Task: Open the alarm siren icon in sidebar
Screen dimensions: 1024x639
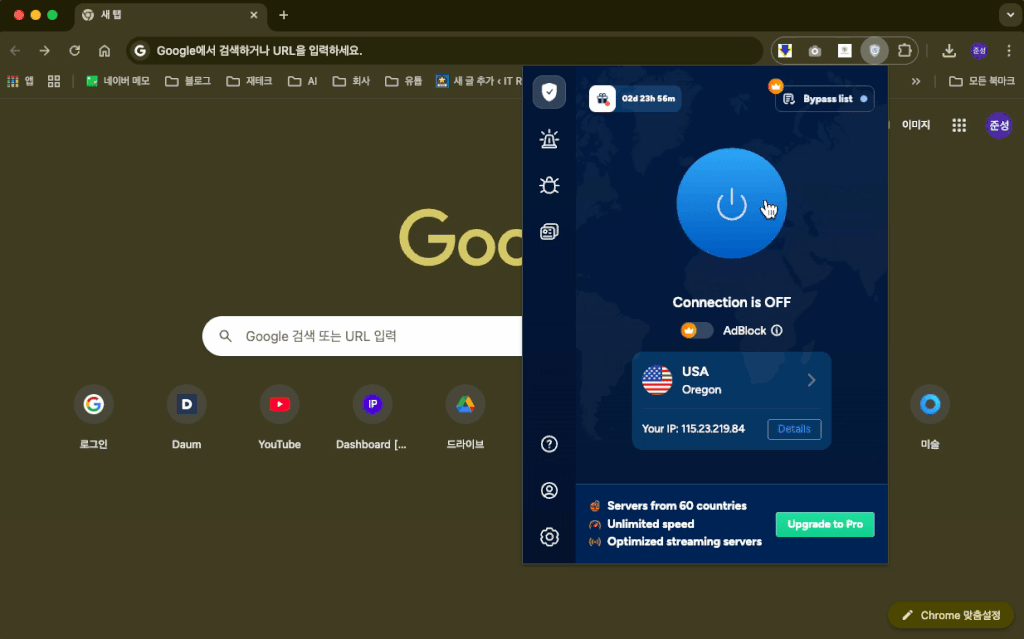Action: point(549,140)
